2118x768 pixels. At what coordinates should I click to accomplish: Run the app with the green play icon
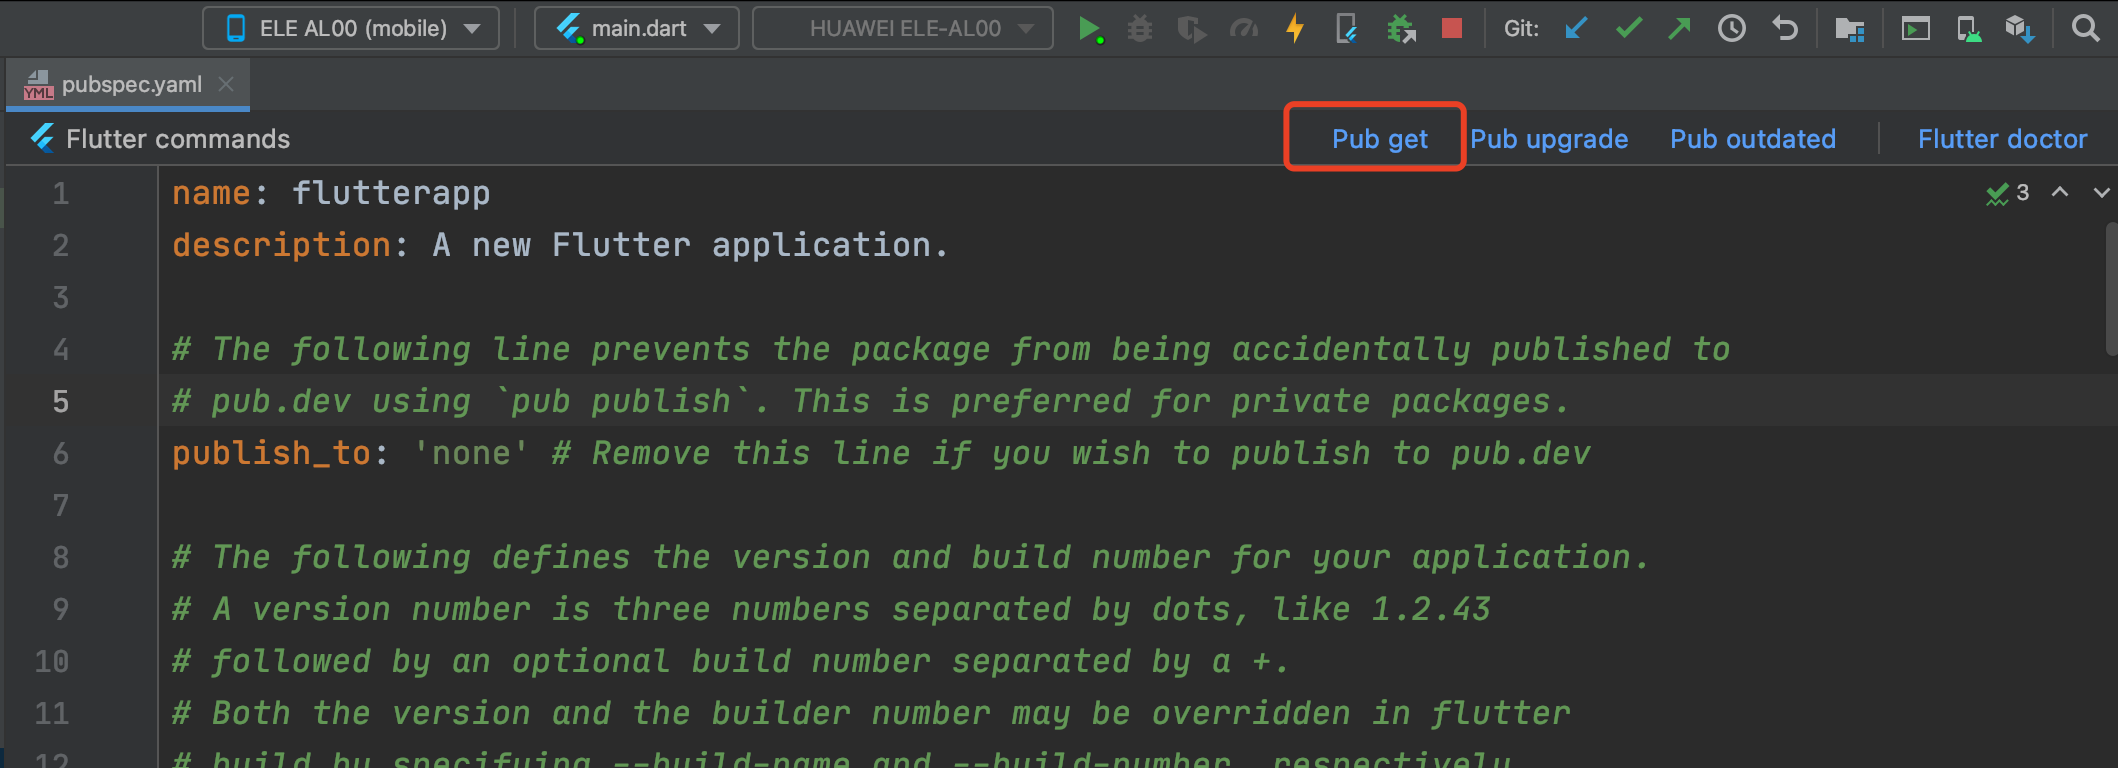pos(1090,29)
